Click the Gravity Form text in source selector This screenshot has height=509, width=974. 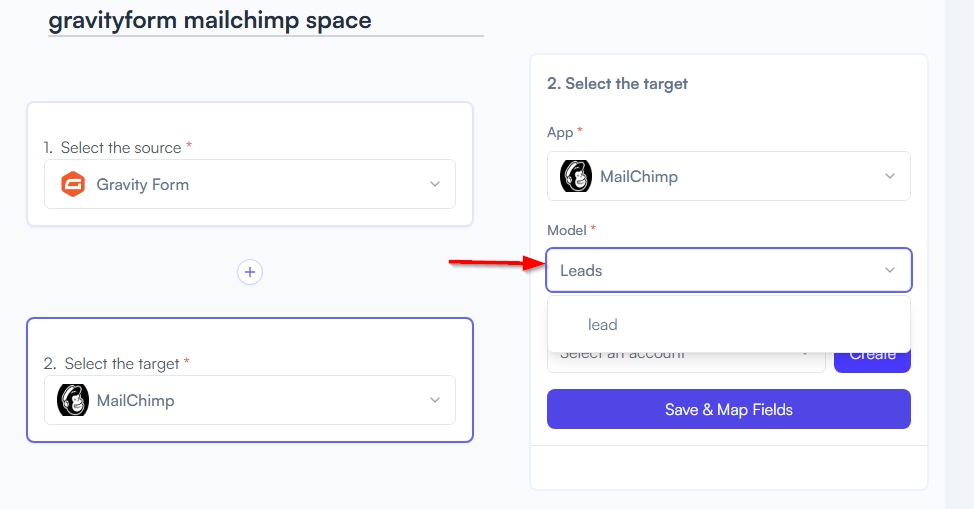(x=142, y=185)
